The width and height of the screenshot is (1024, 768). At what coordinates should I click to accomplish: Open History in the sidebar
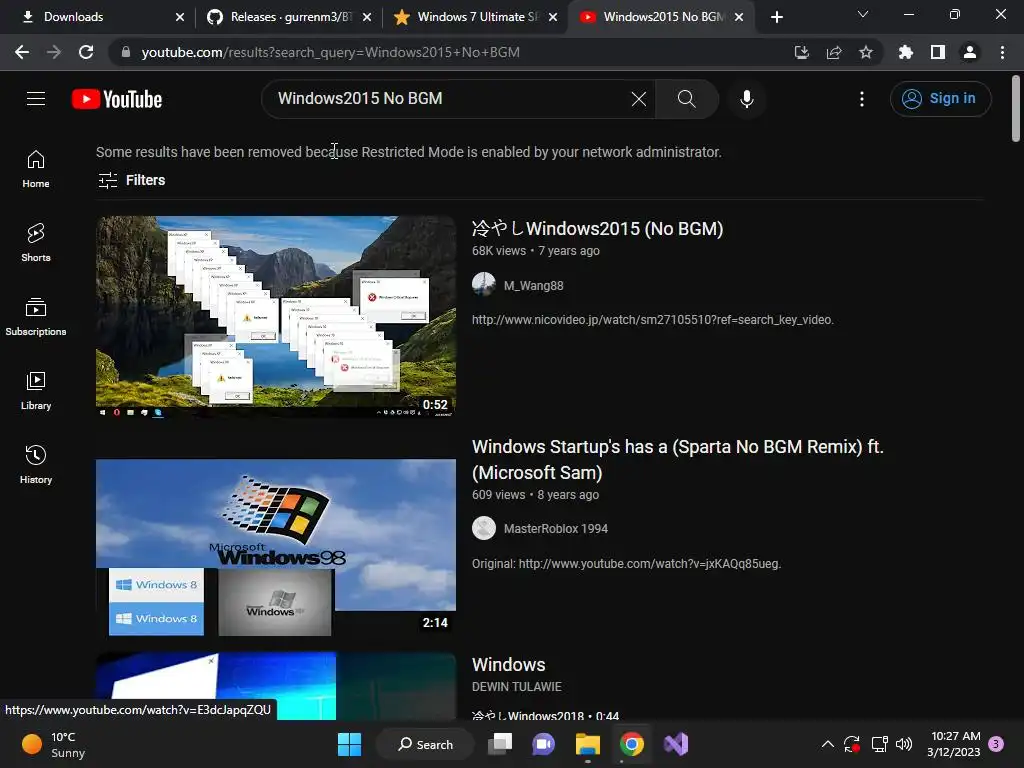[x=36, y=464]
